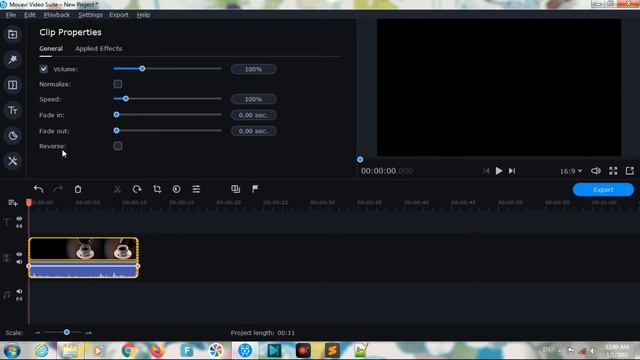Open the Titles panel icon

coord(13,110)
